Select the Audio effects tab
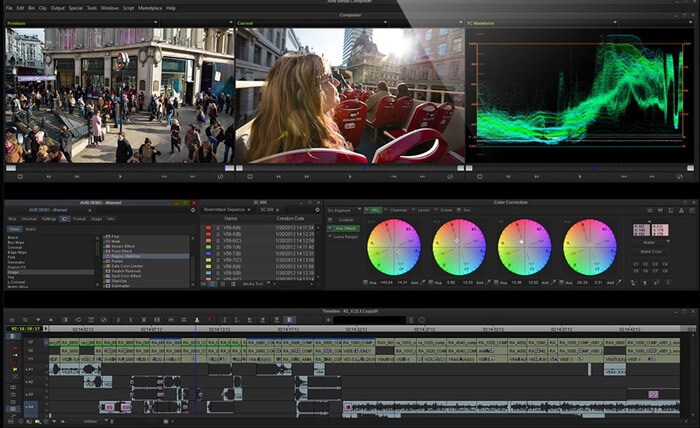700x428 pixels. click(x=30, y=229)
